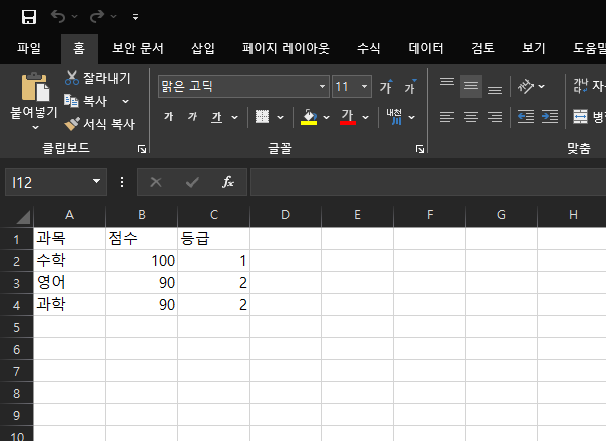Open fill color palette dropdown
The height and width of the screenshot is (441, 606).
326,117
